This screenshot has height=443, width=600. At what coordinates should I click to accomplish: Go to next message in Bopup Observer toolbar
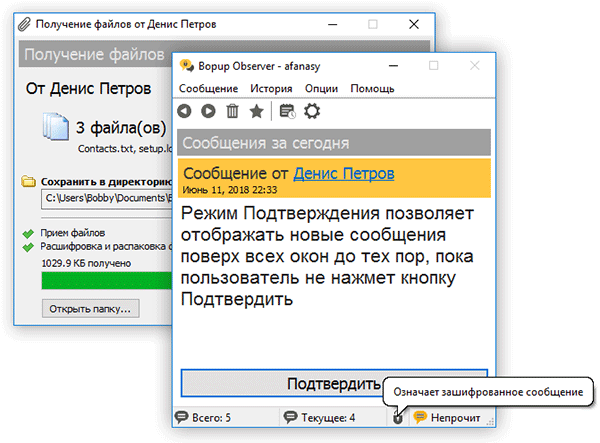coord(208,111)
